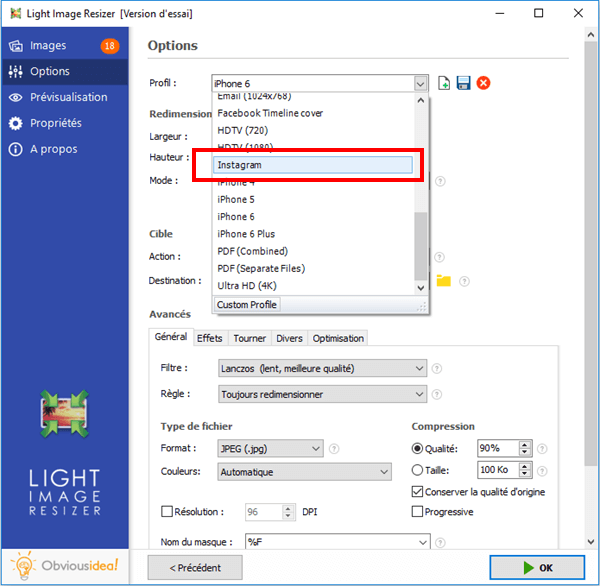The height and width of the screenshot is (586, 600).
Task: Select PDF (Separate Files) profile
Action: pyautogui.click(x=313, y=268)
